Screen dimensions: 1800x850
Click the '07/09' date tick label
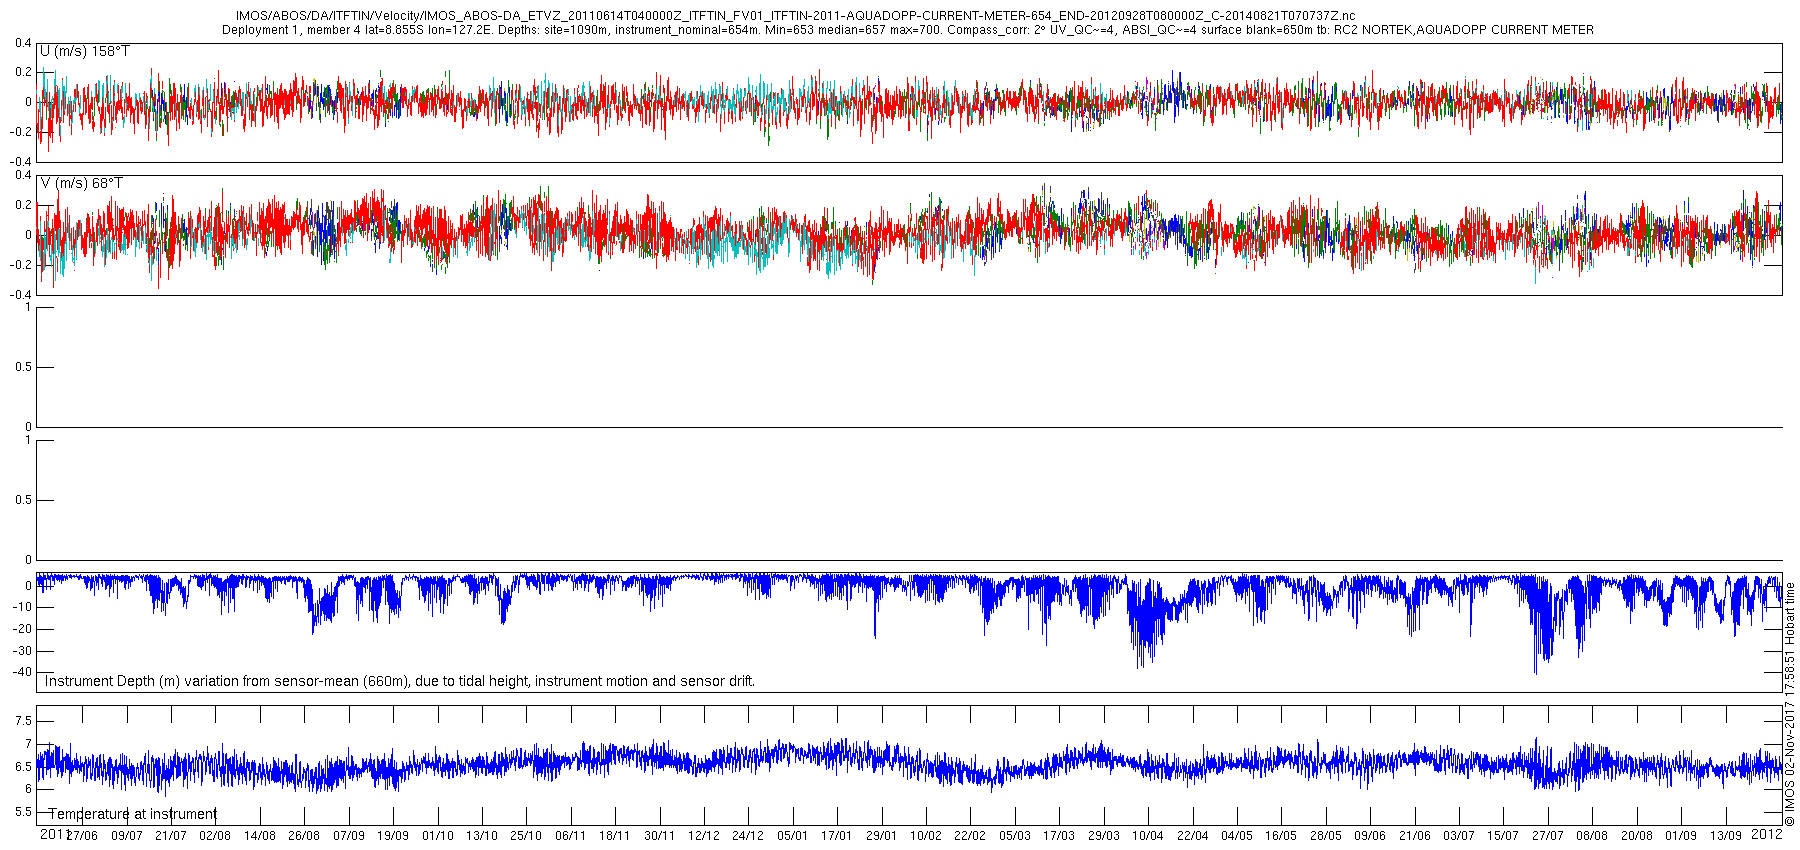point(349,836)
